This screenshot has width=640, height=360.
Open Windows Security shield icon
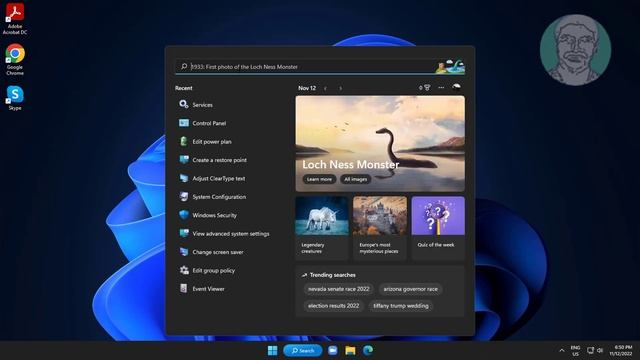pyautogui.click(x=184, y=215)
